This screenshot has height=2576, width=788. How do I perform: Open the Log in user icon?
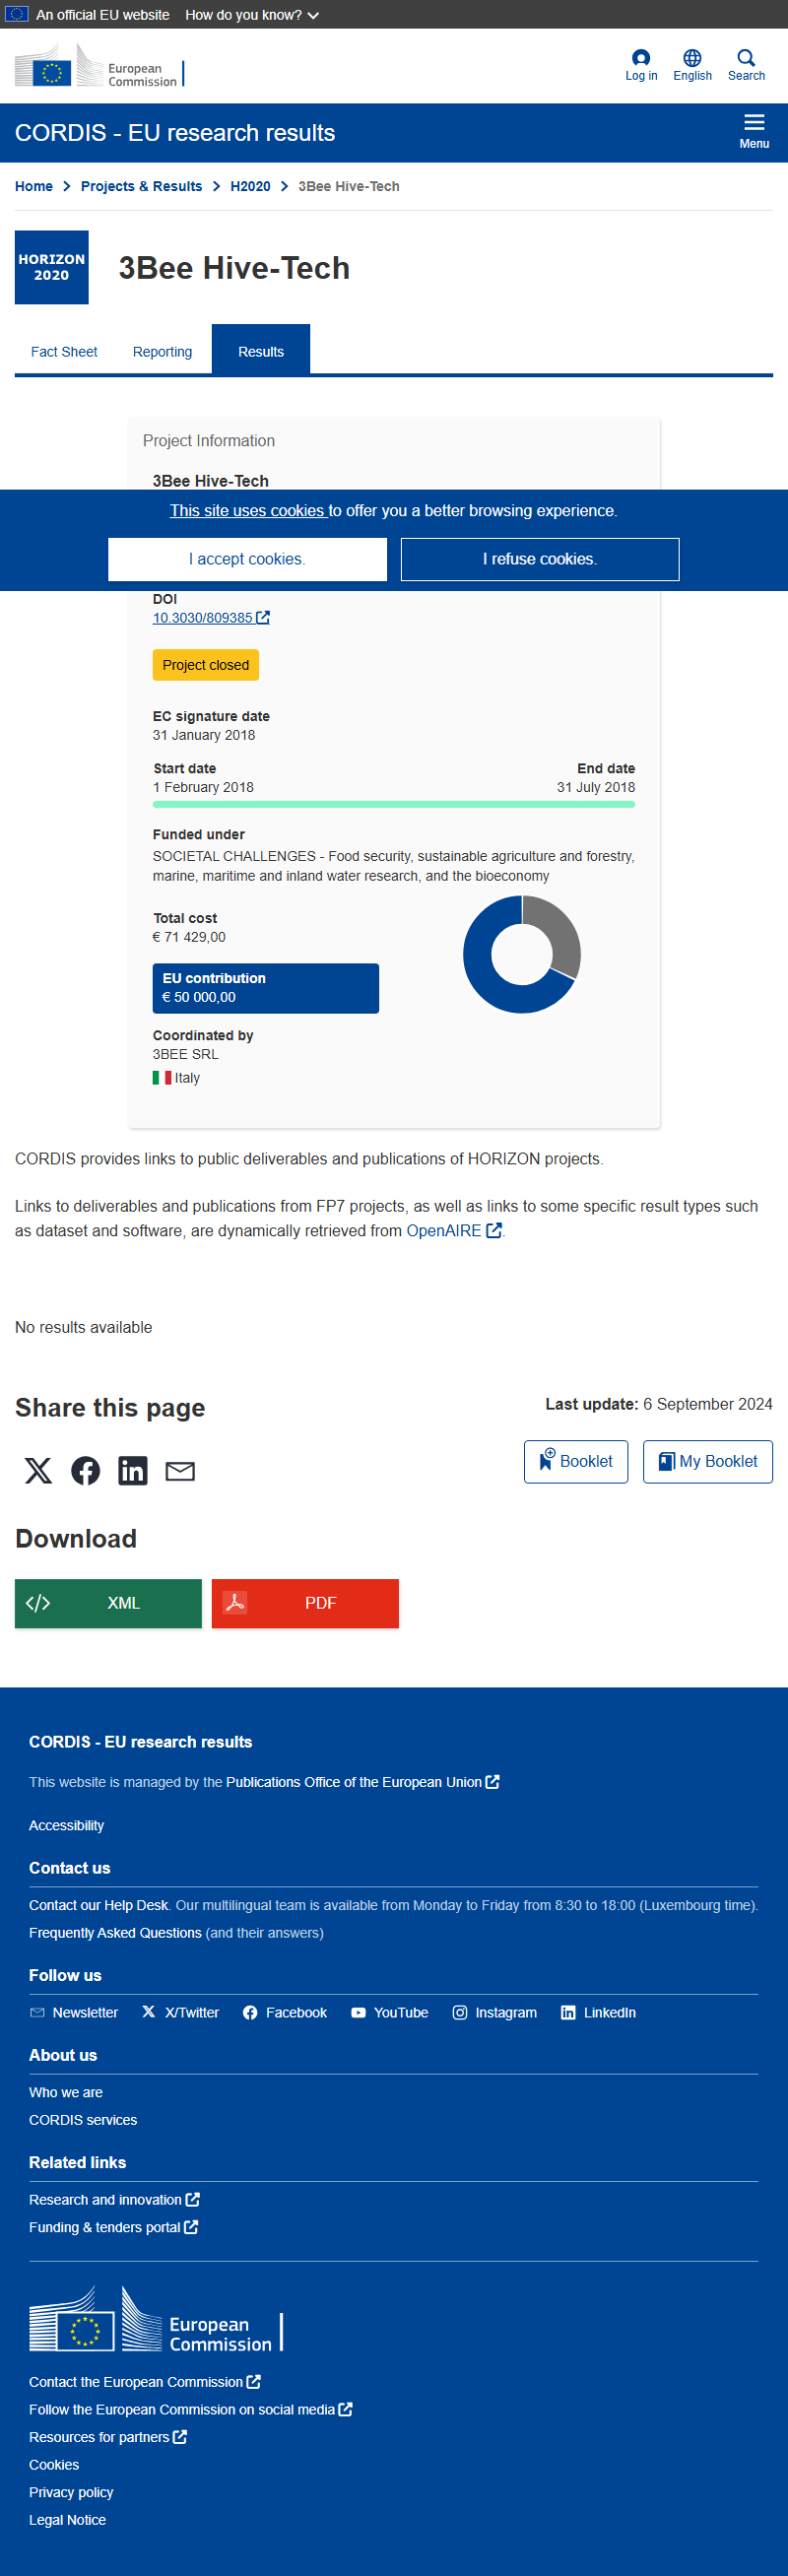pos(641,58)
